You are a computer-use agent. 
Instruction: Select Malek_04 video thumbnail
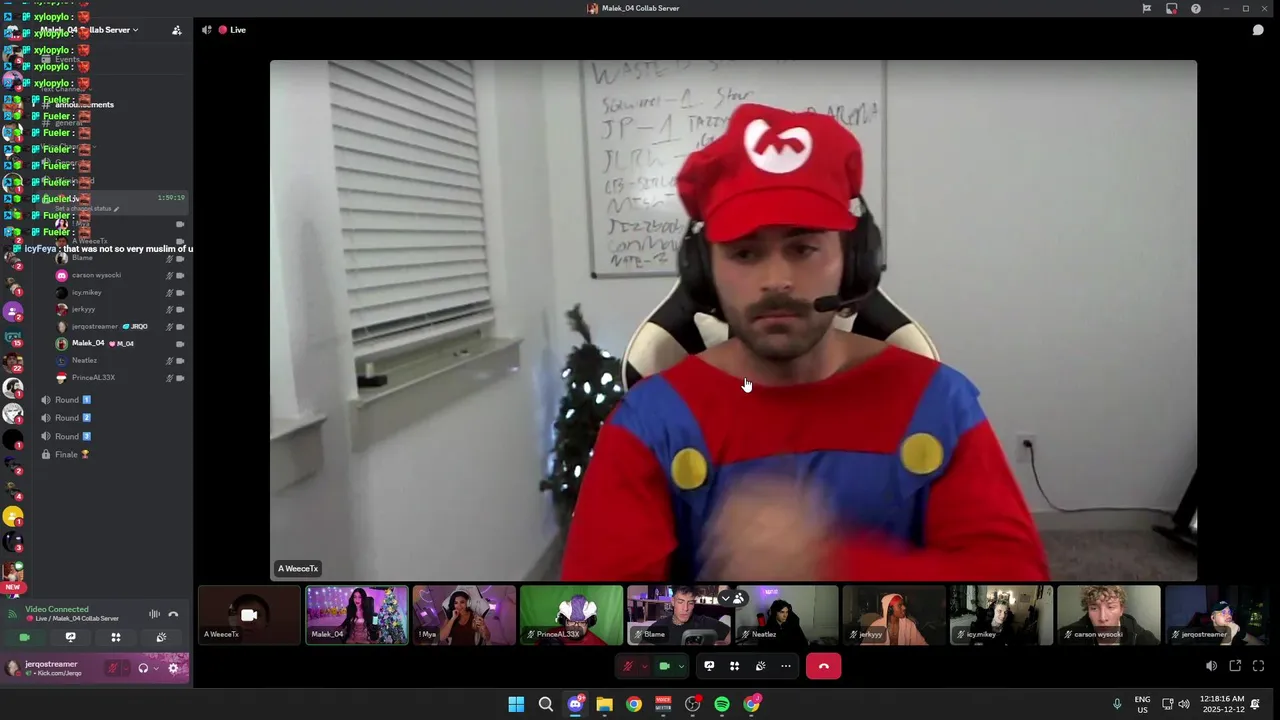pos(357,615)
